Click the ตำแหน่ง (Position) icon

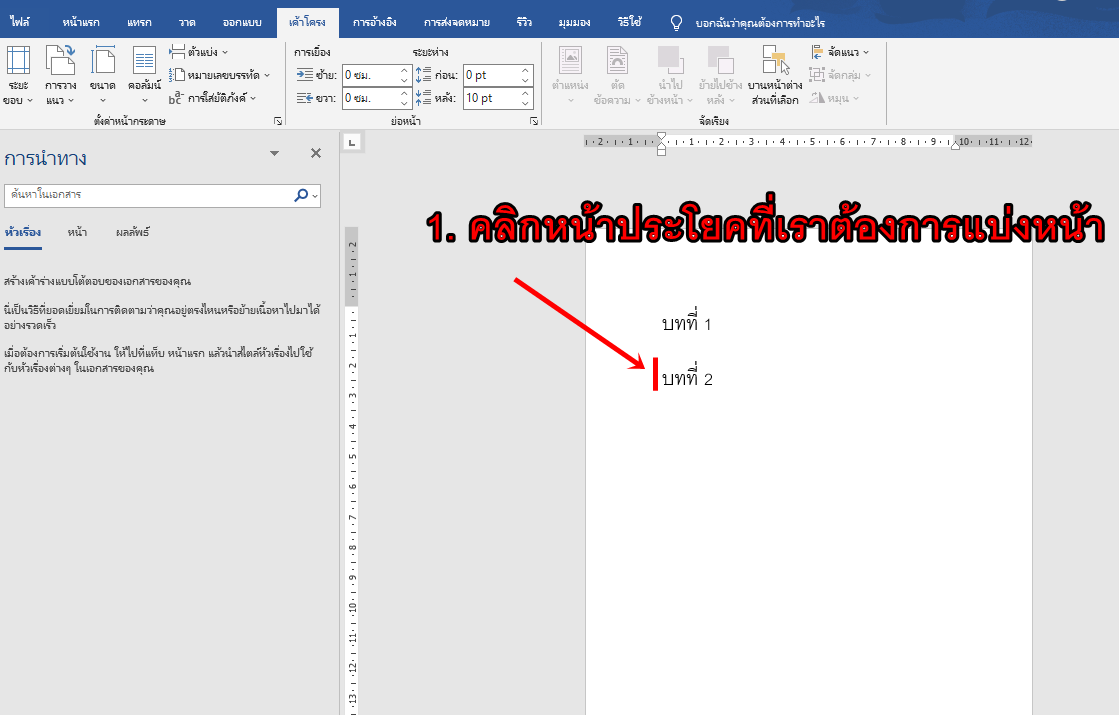coord(570,60)
